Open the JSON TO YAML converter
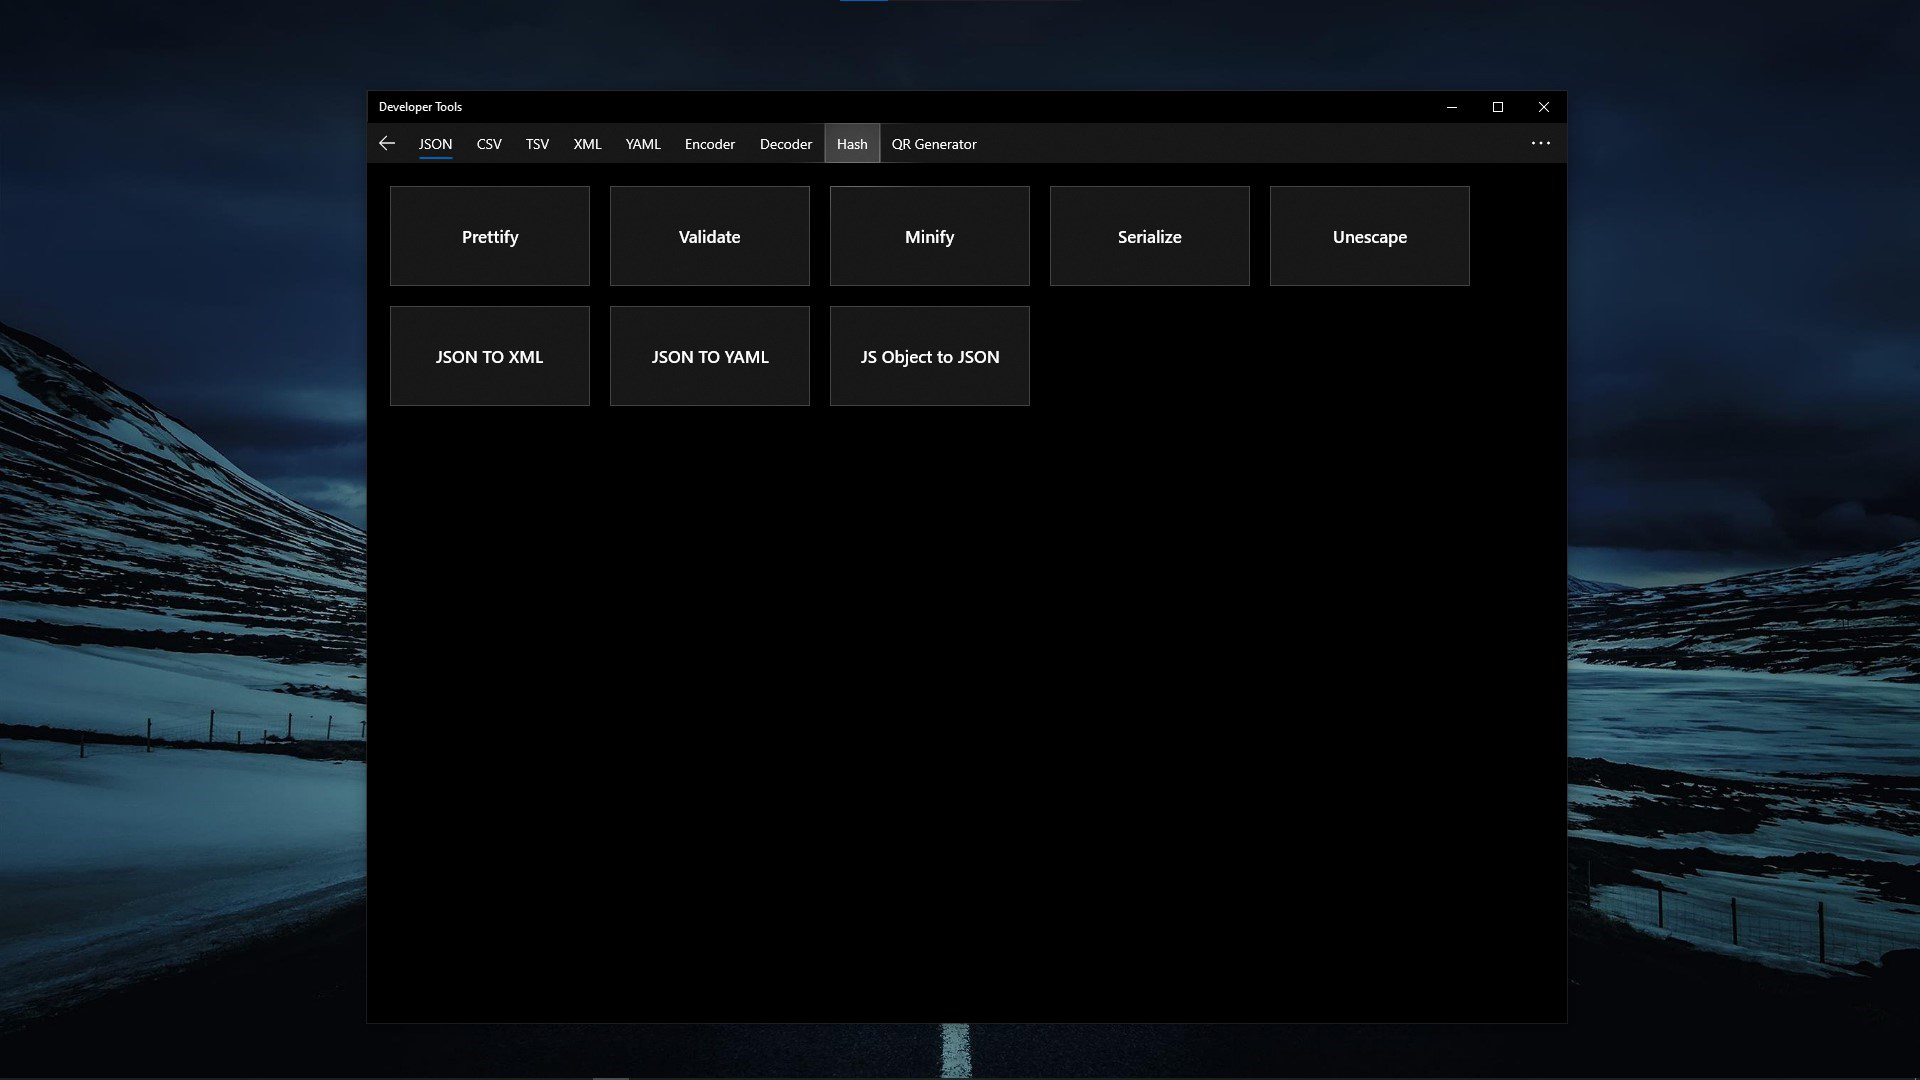 [709, 356]
